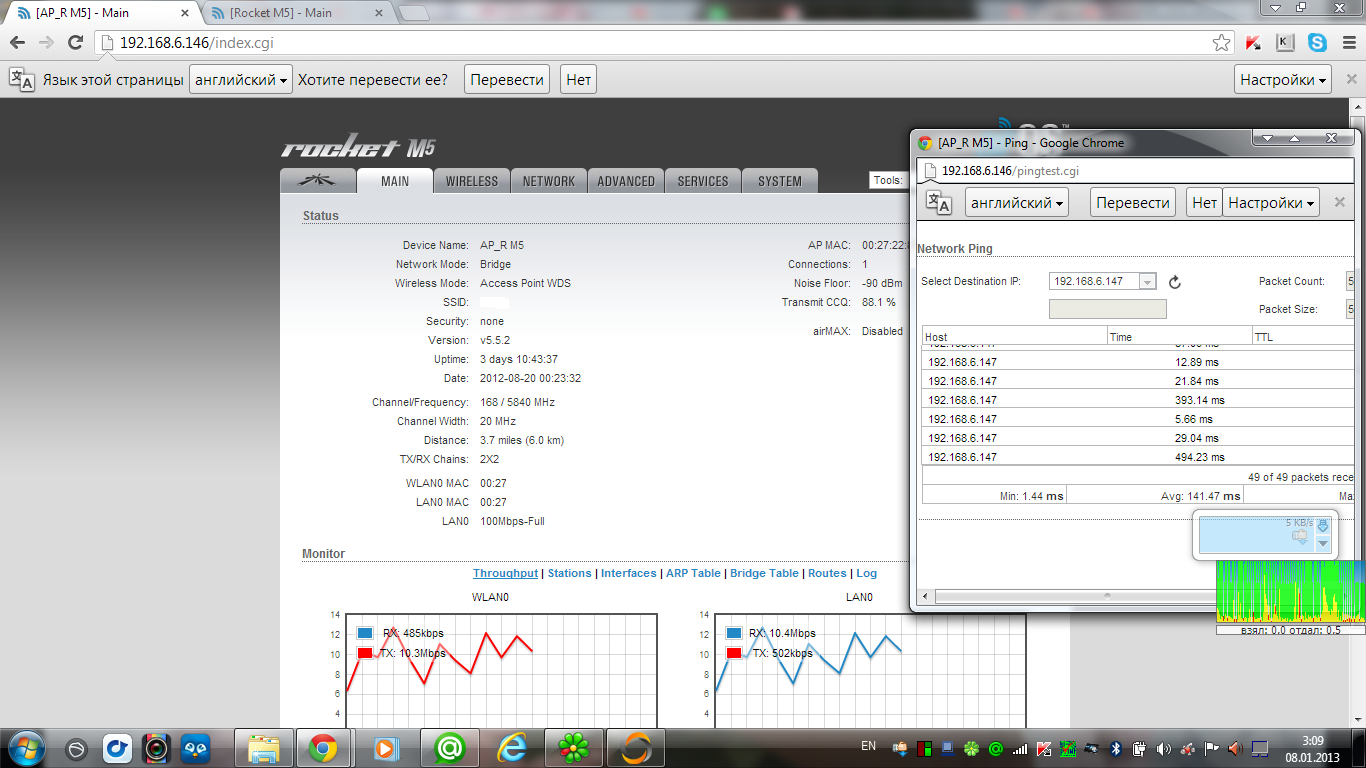Click Перевести in the Ping window

(x=1133, y=203)
